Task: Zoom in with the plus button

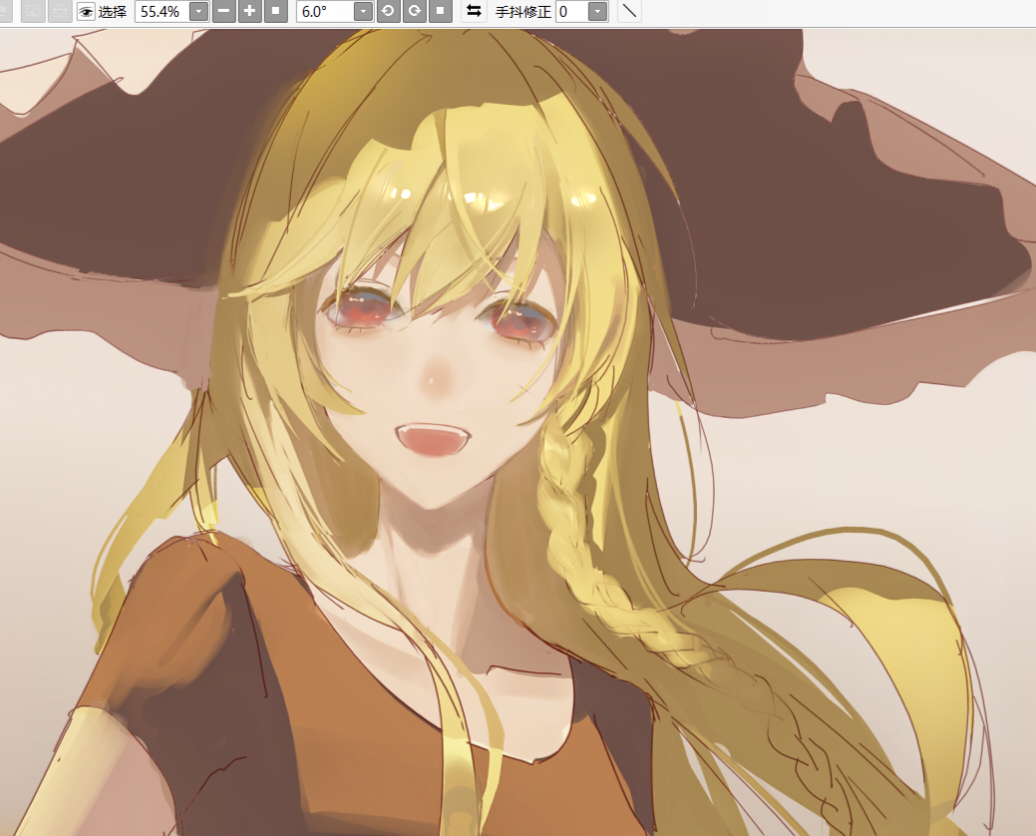Action: [249, 12]
